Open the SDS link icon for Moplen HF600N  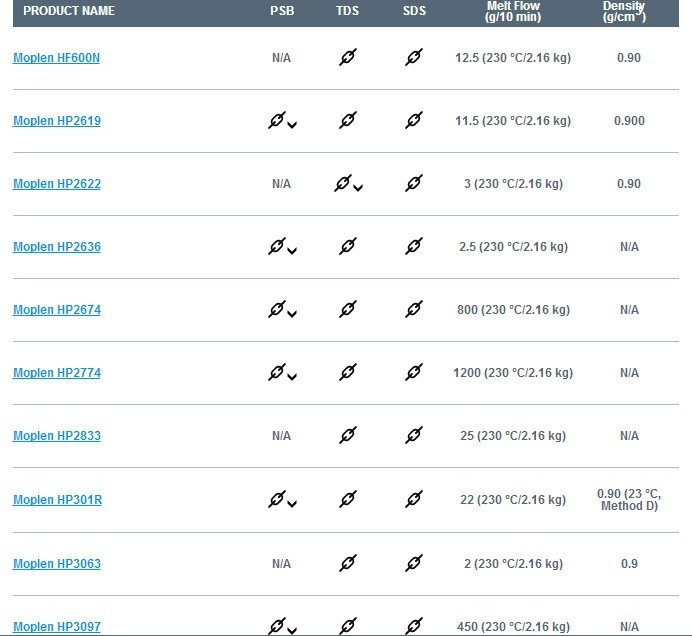tap(414, 57)
